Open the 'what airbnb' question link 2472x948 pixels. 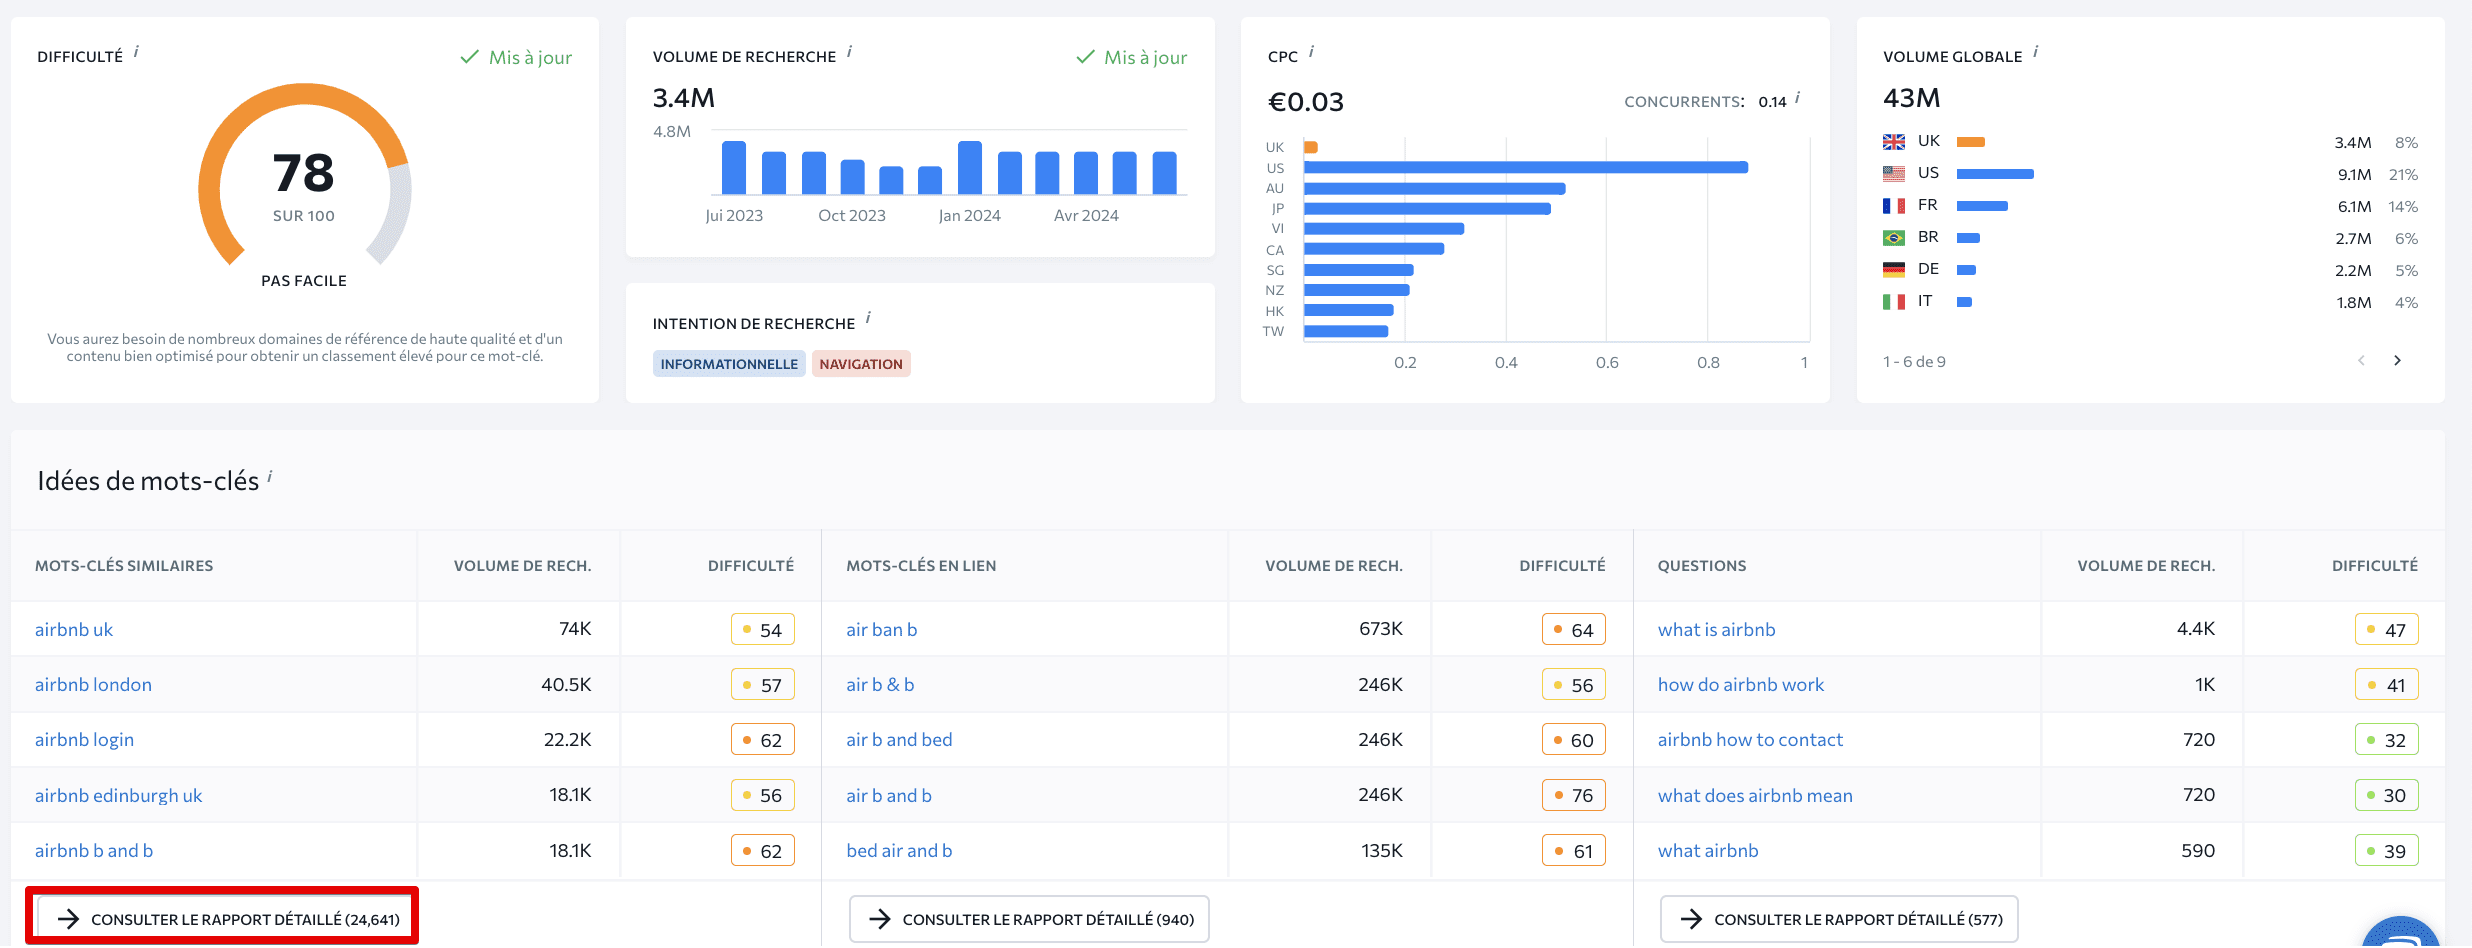1708,851
